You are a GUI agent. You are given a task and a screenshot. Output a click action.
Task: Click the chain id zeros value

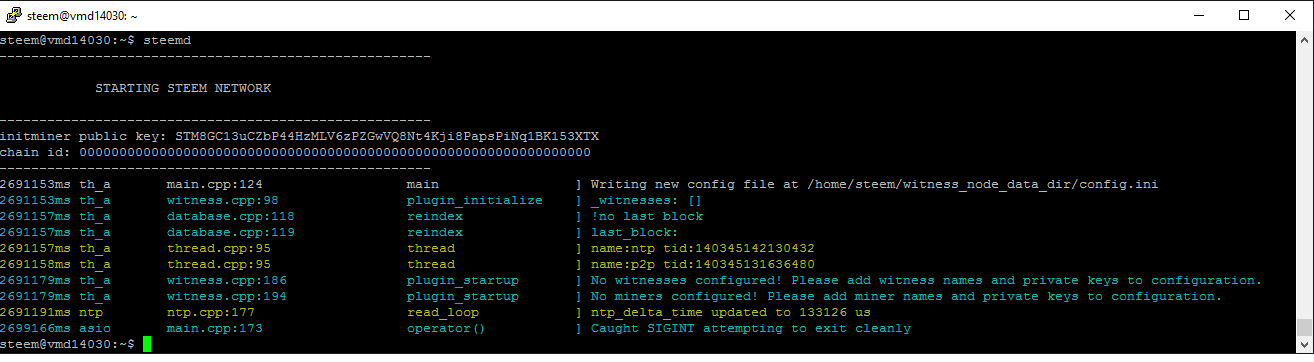[335, 152]
